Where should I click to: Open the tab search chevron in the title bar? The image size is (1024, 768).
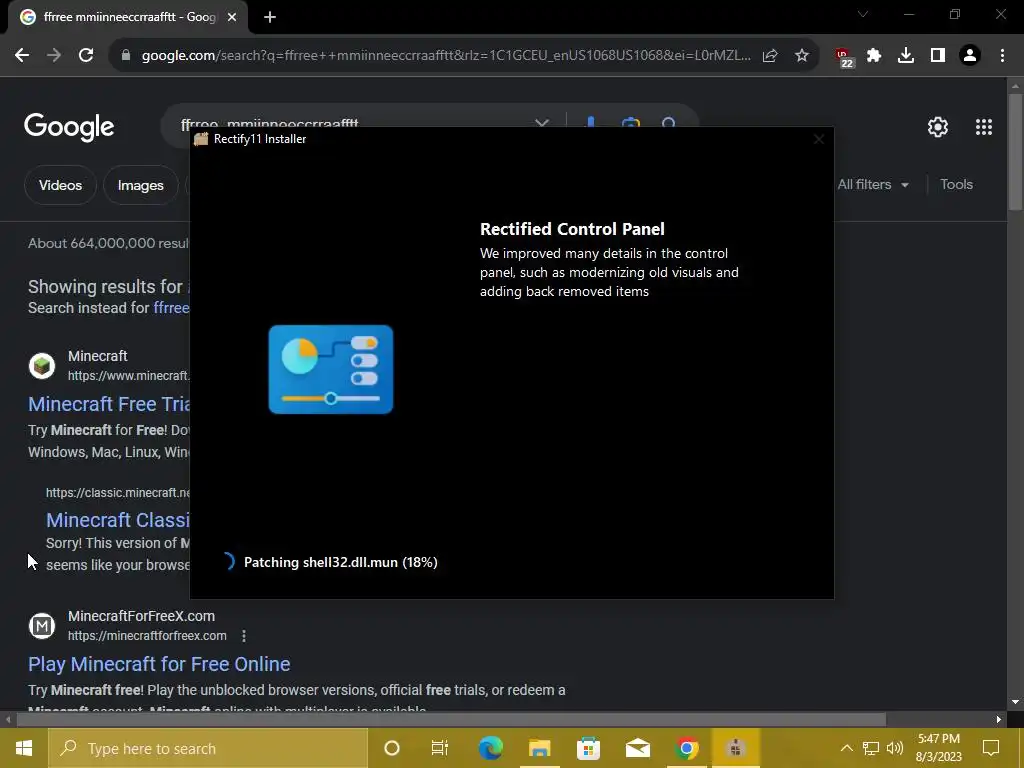coord(863,14)
